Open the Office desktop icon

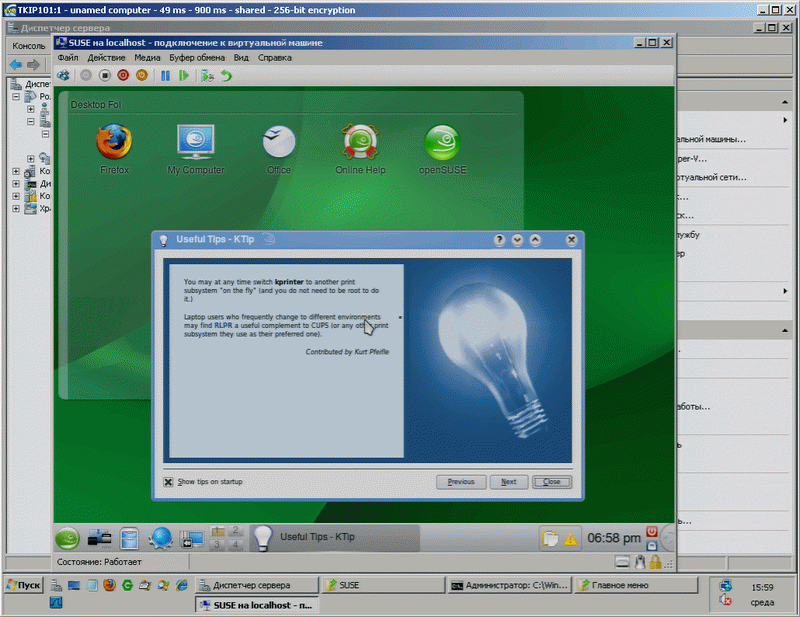coord(279,149)
